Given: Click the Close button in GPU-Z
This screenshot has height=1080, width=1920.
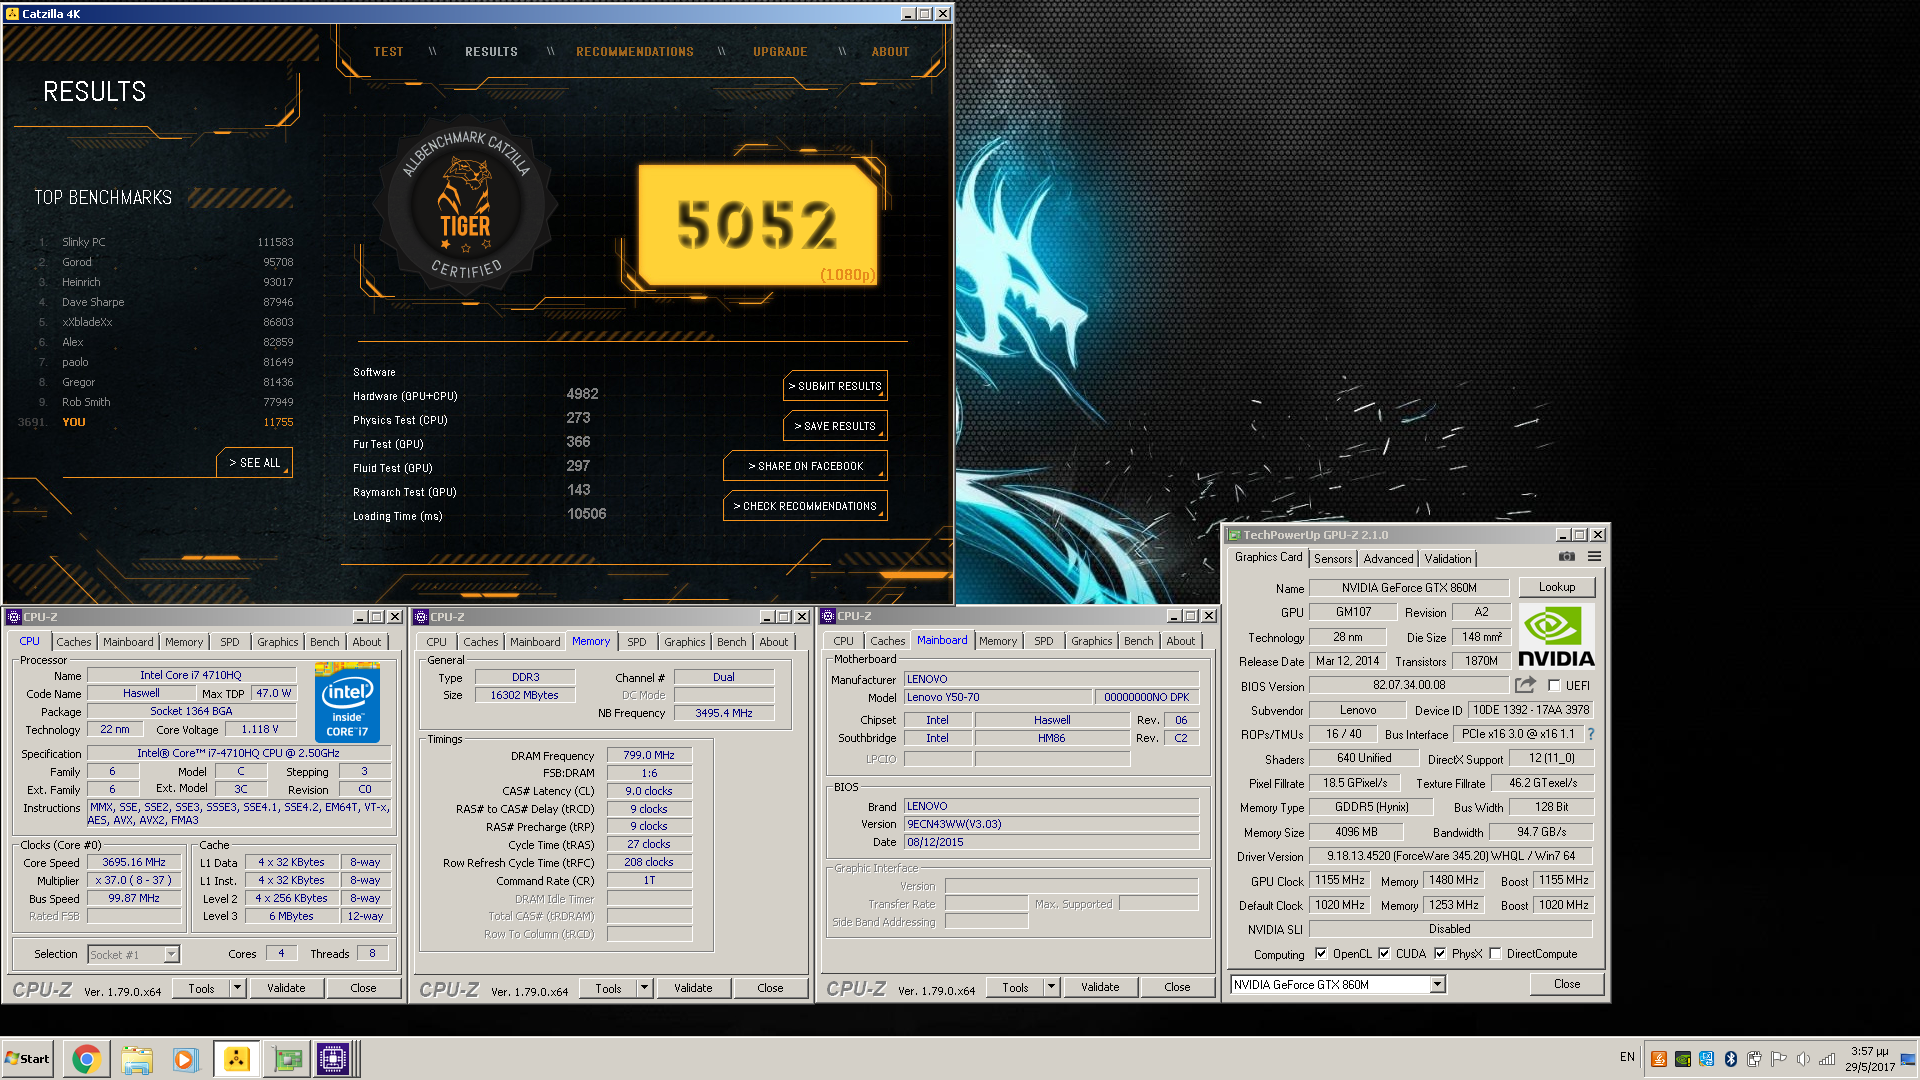Looking at the screenshot, I should pos(1567,984).
